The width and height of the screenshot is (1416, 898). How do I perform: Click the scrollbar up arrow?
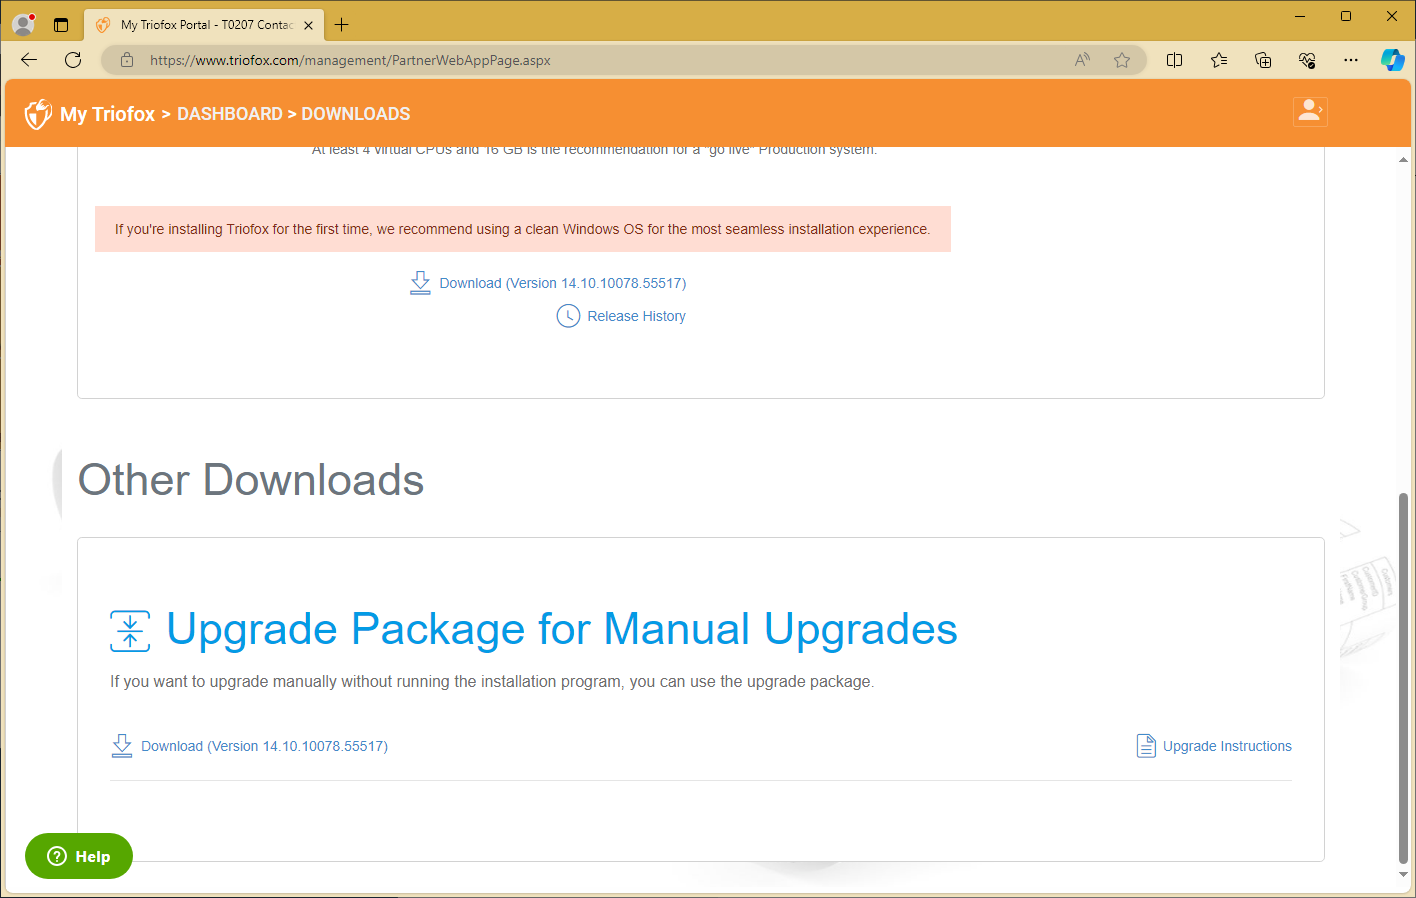tap(1403, 159)
